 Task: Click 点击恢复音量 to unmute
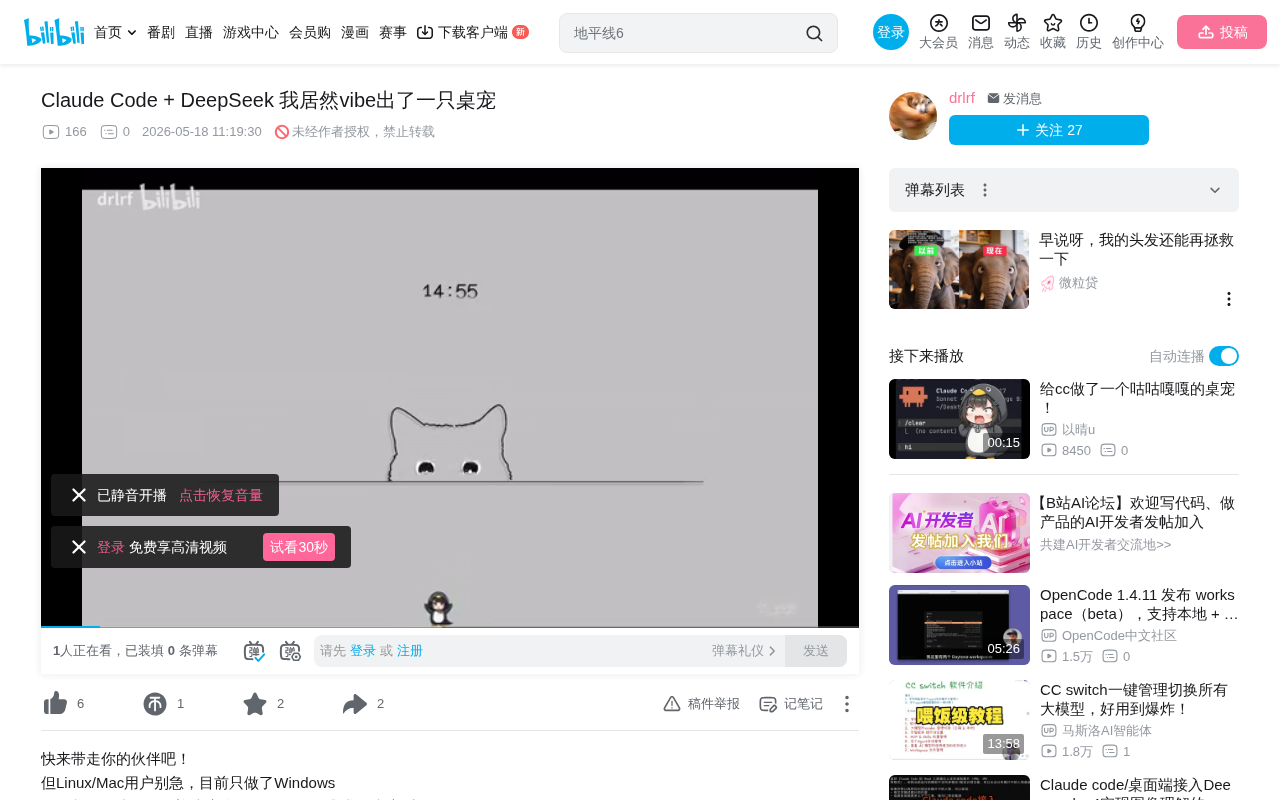click(221, 495)
